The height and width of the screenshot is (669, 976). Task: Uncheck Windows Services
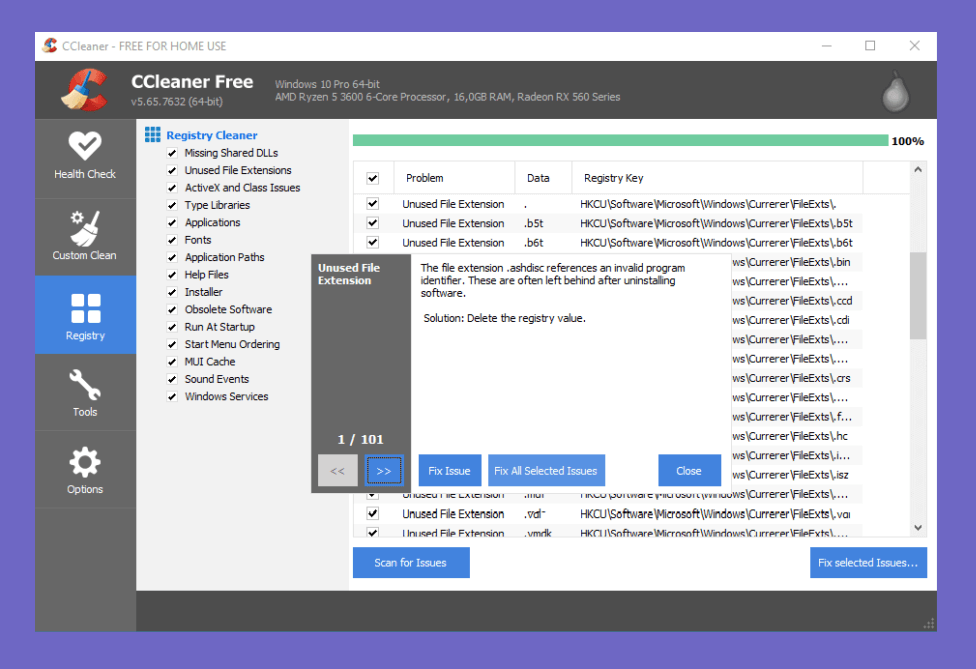click(x=172, y=397)
